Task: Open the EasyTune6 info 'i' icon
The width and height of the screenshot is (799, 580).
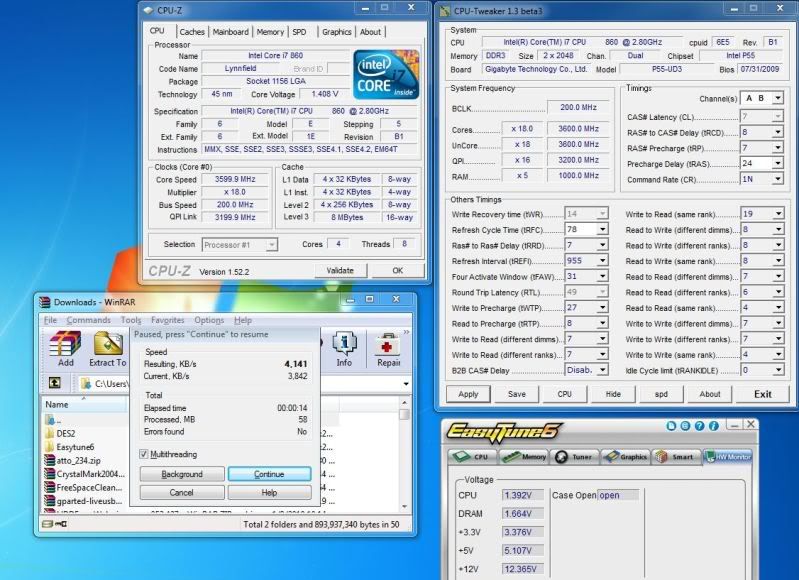Action: 713,426
